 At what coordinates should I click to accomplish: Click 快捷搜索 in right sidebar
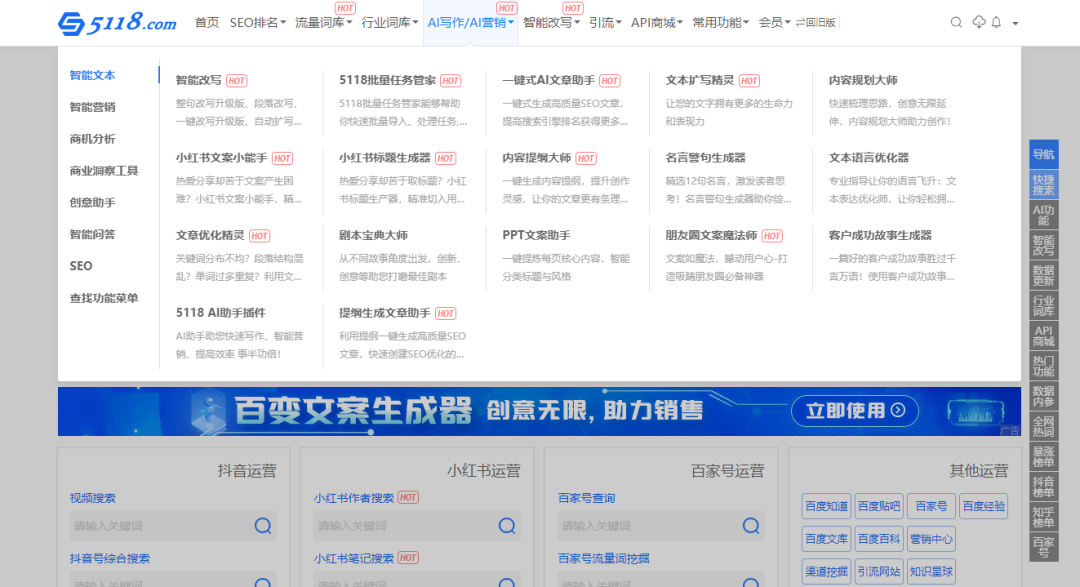1043,185
